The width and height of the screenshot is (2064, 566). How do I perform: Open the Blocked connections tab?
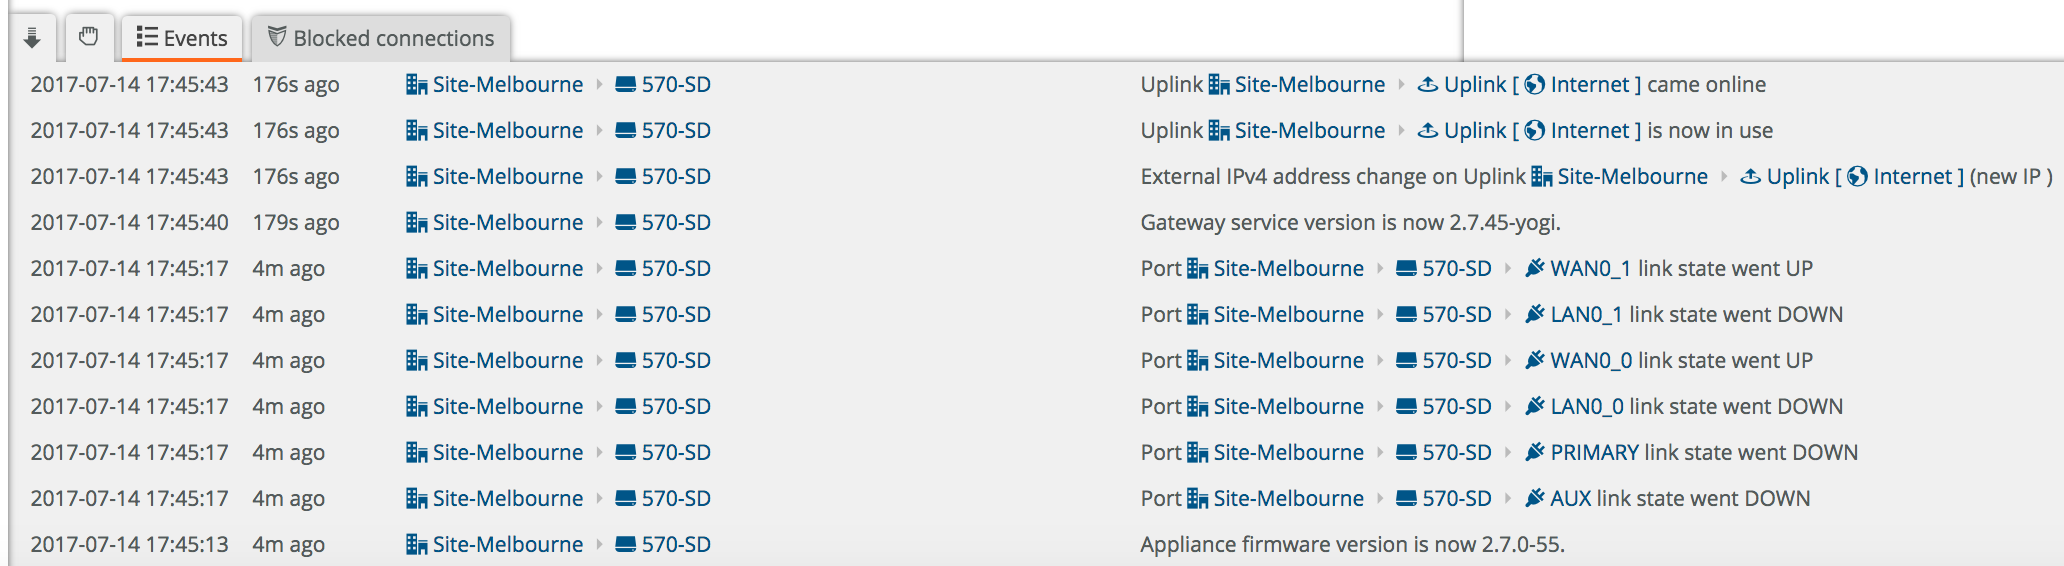pos(381,38)
